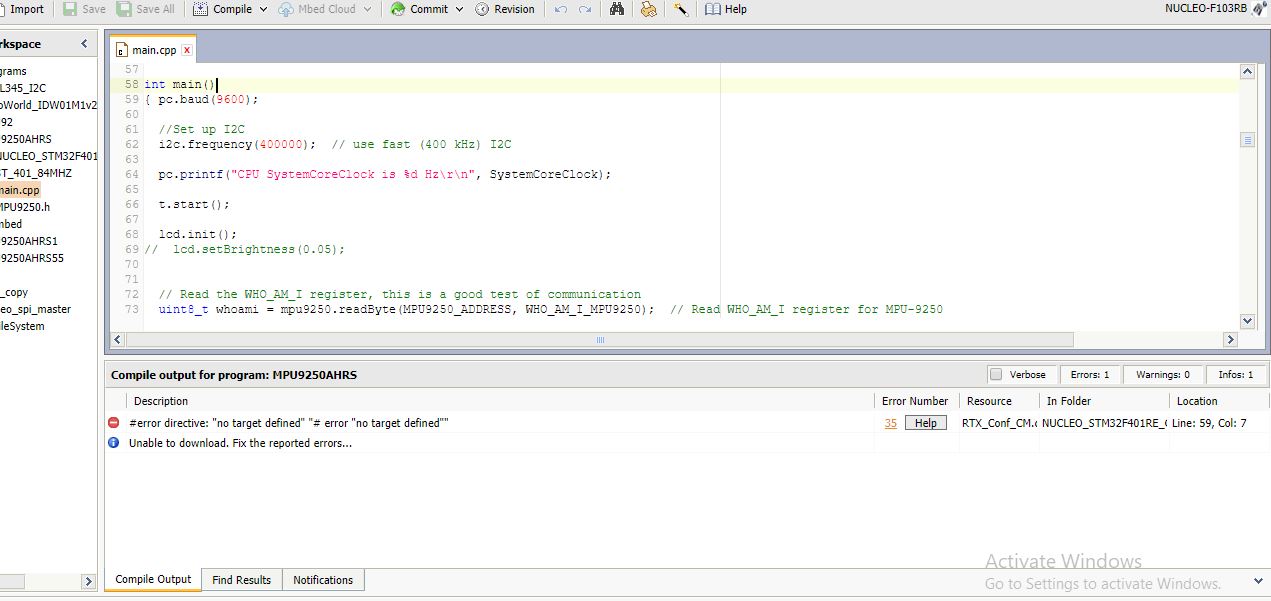
Task: Open the Compile dropdown arrow
Action: (264, 9)
